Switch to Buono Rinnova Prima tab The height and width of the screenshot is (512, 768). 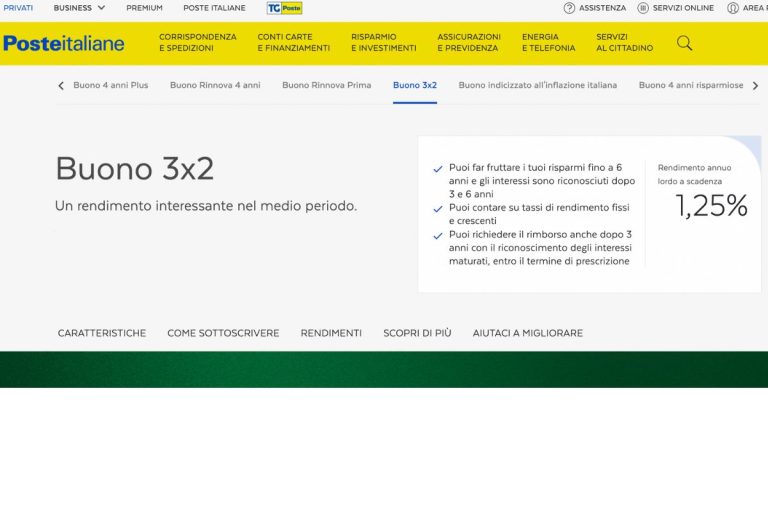tap(327, 85)
